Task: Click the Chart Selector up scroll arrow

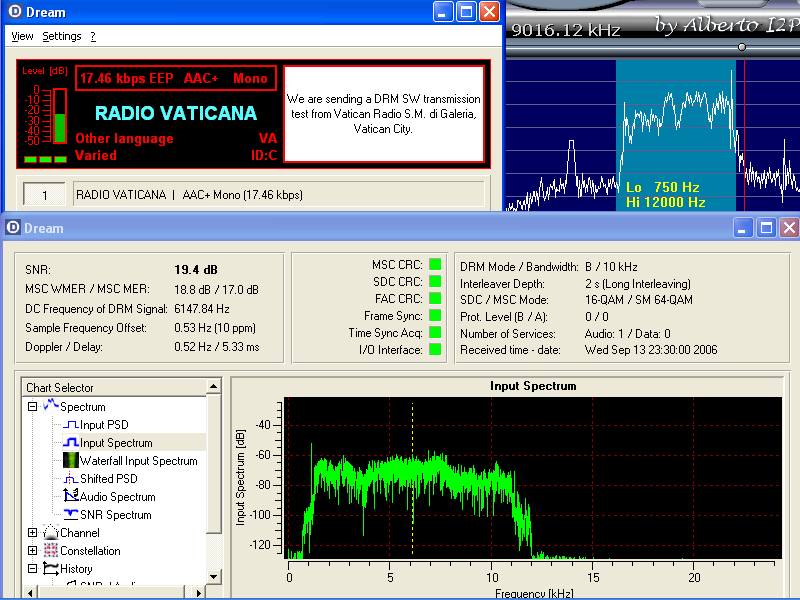Action: [214, 386]
